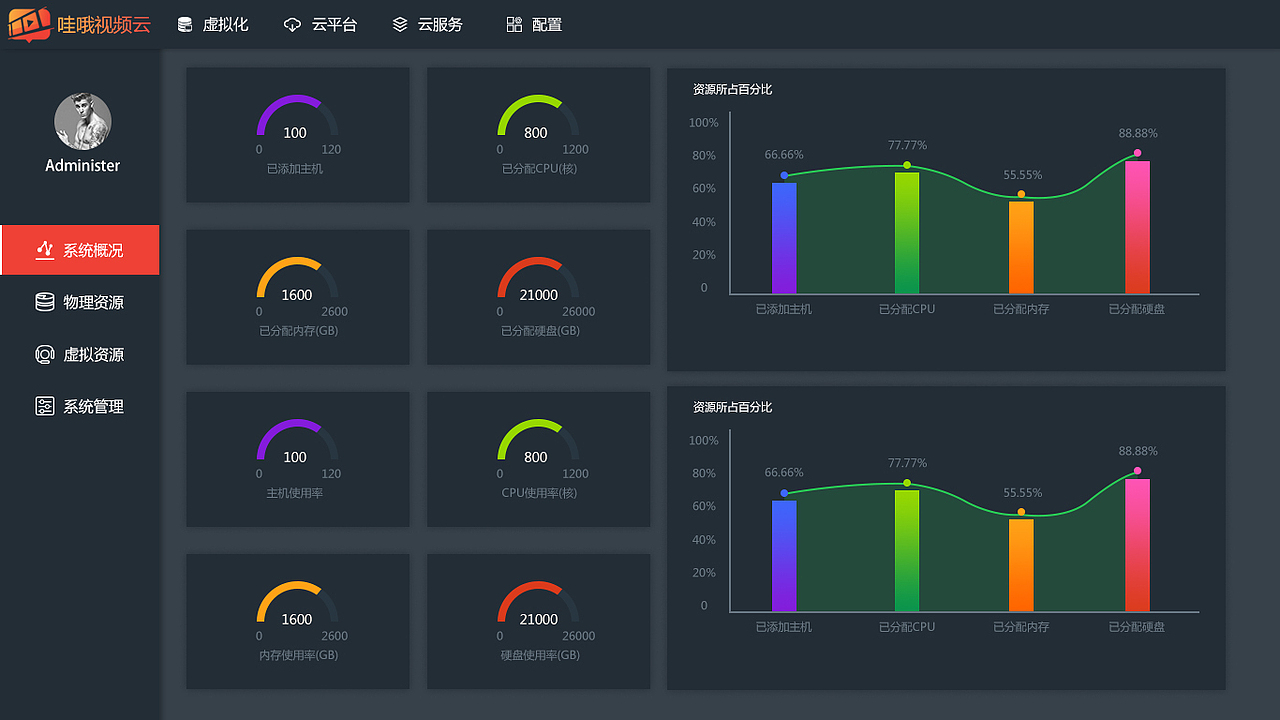This screenshot has width=1280, height=720.
Task: Click the 内存使用率(GB) card label
Action: point(298,655)
